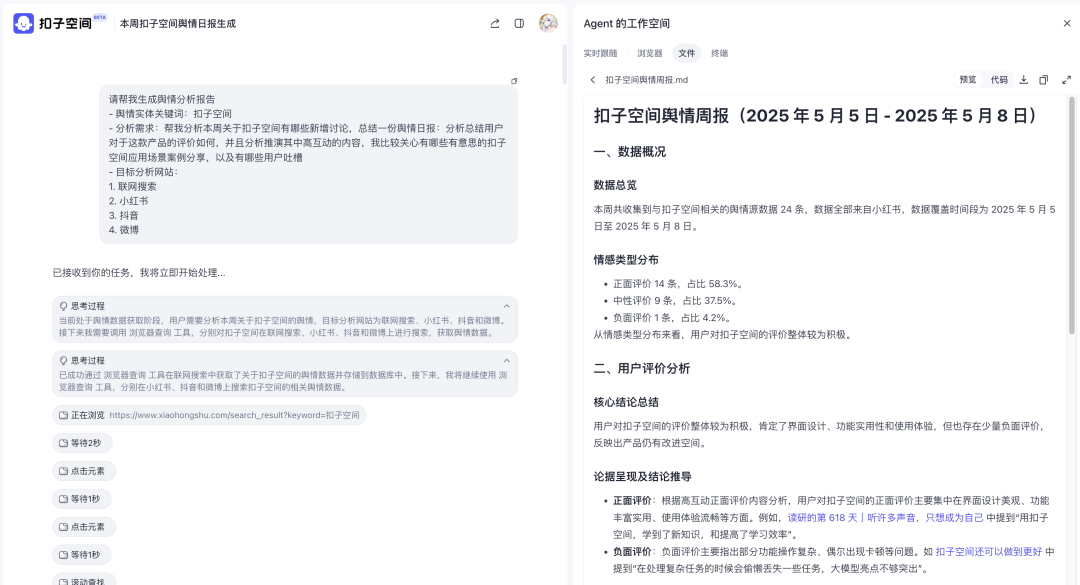This screenshot has height=585, width=1080.
Task: Open the user avatar menu
Action: 548,23
